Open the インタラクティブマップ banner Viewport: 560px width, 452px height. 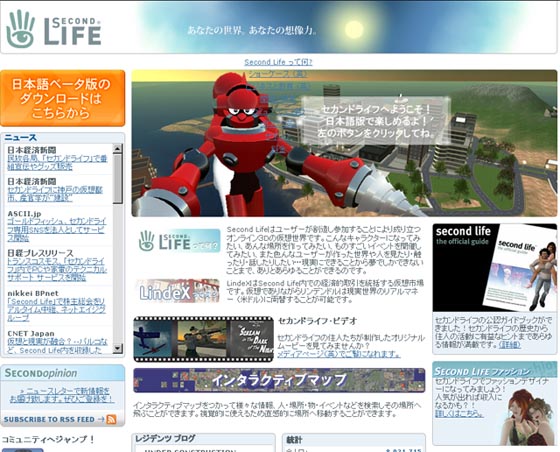click(x=279, y=380)
